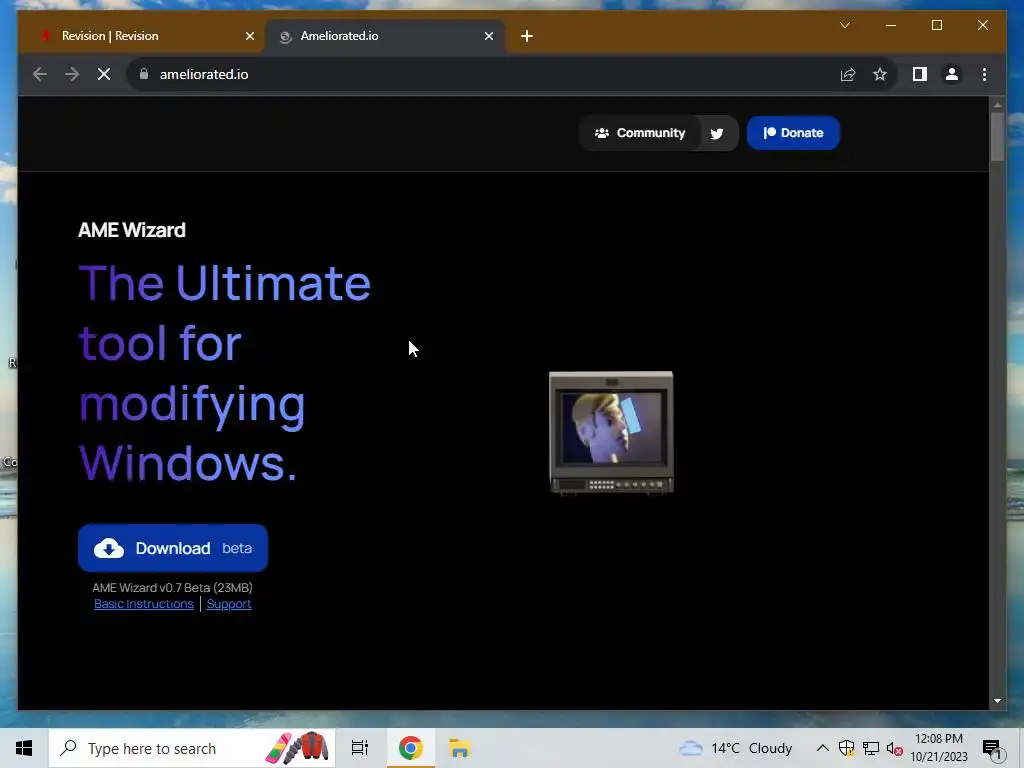1024x768 pixels.
Task: Bookmark this tab with the star
Action: click(880, 74)
